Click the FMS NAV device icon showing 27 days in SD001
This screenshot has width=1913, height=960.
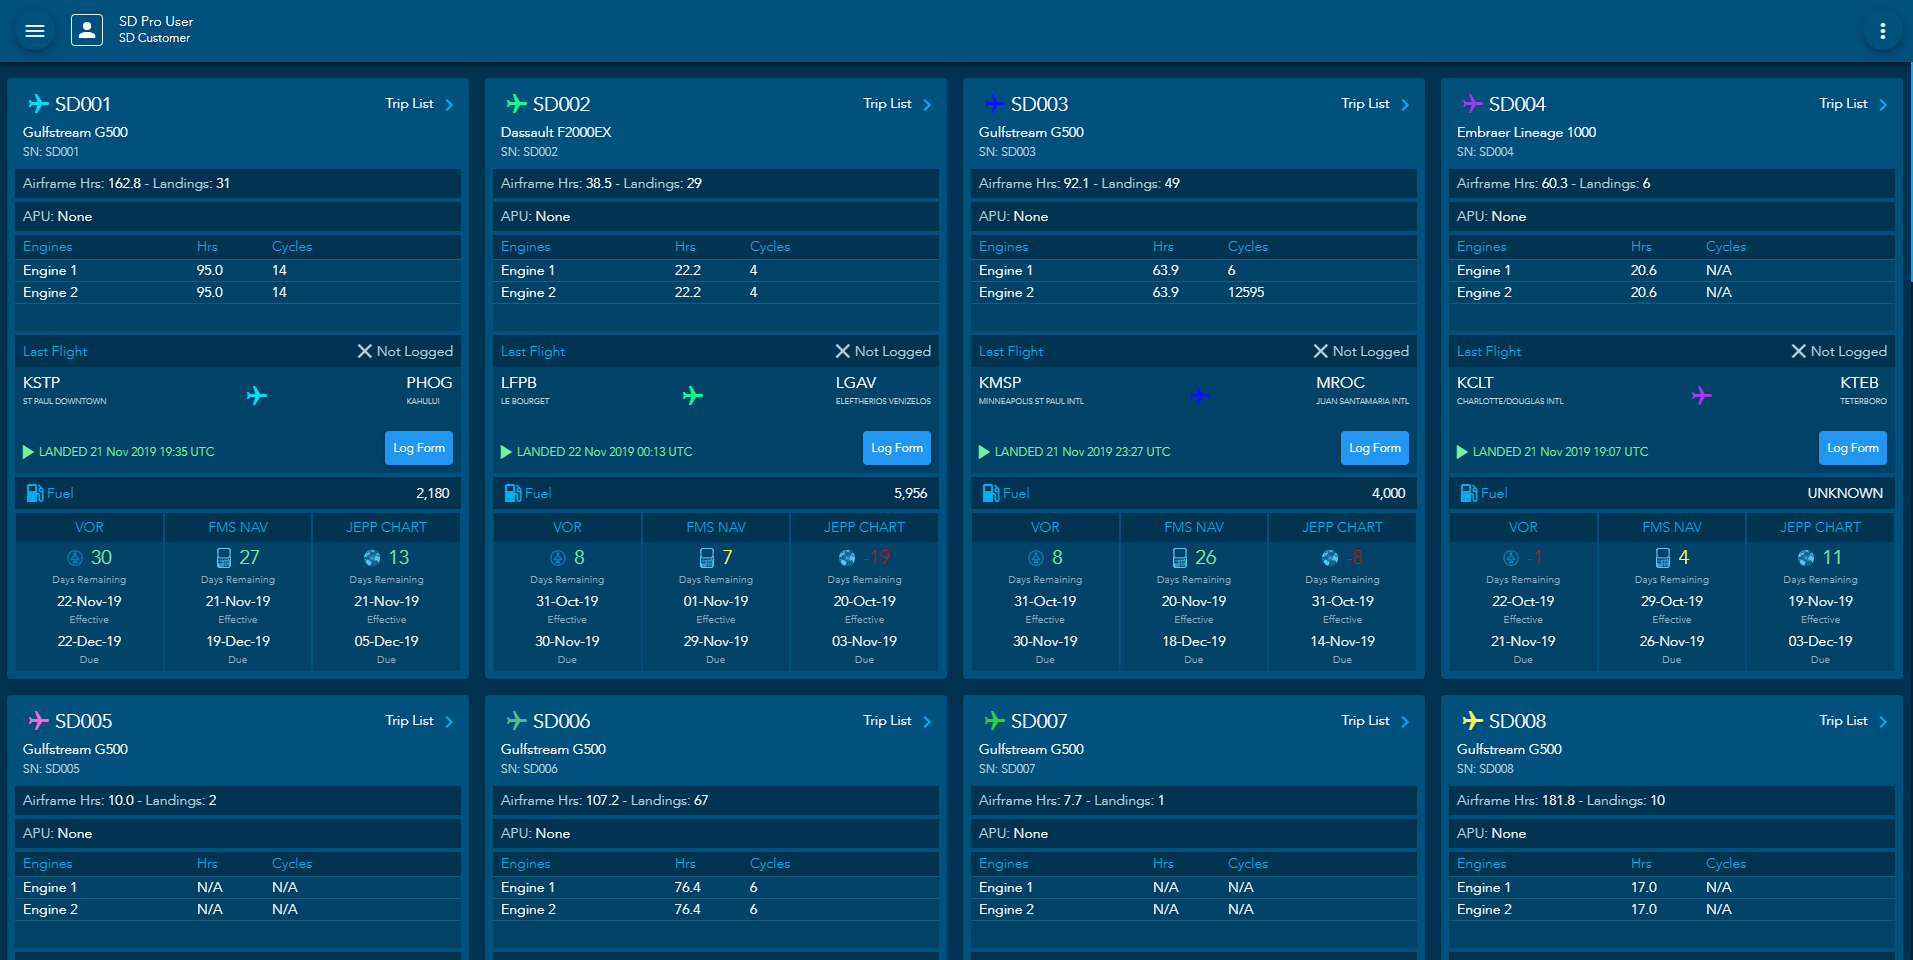224,557
